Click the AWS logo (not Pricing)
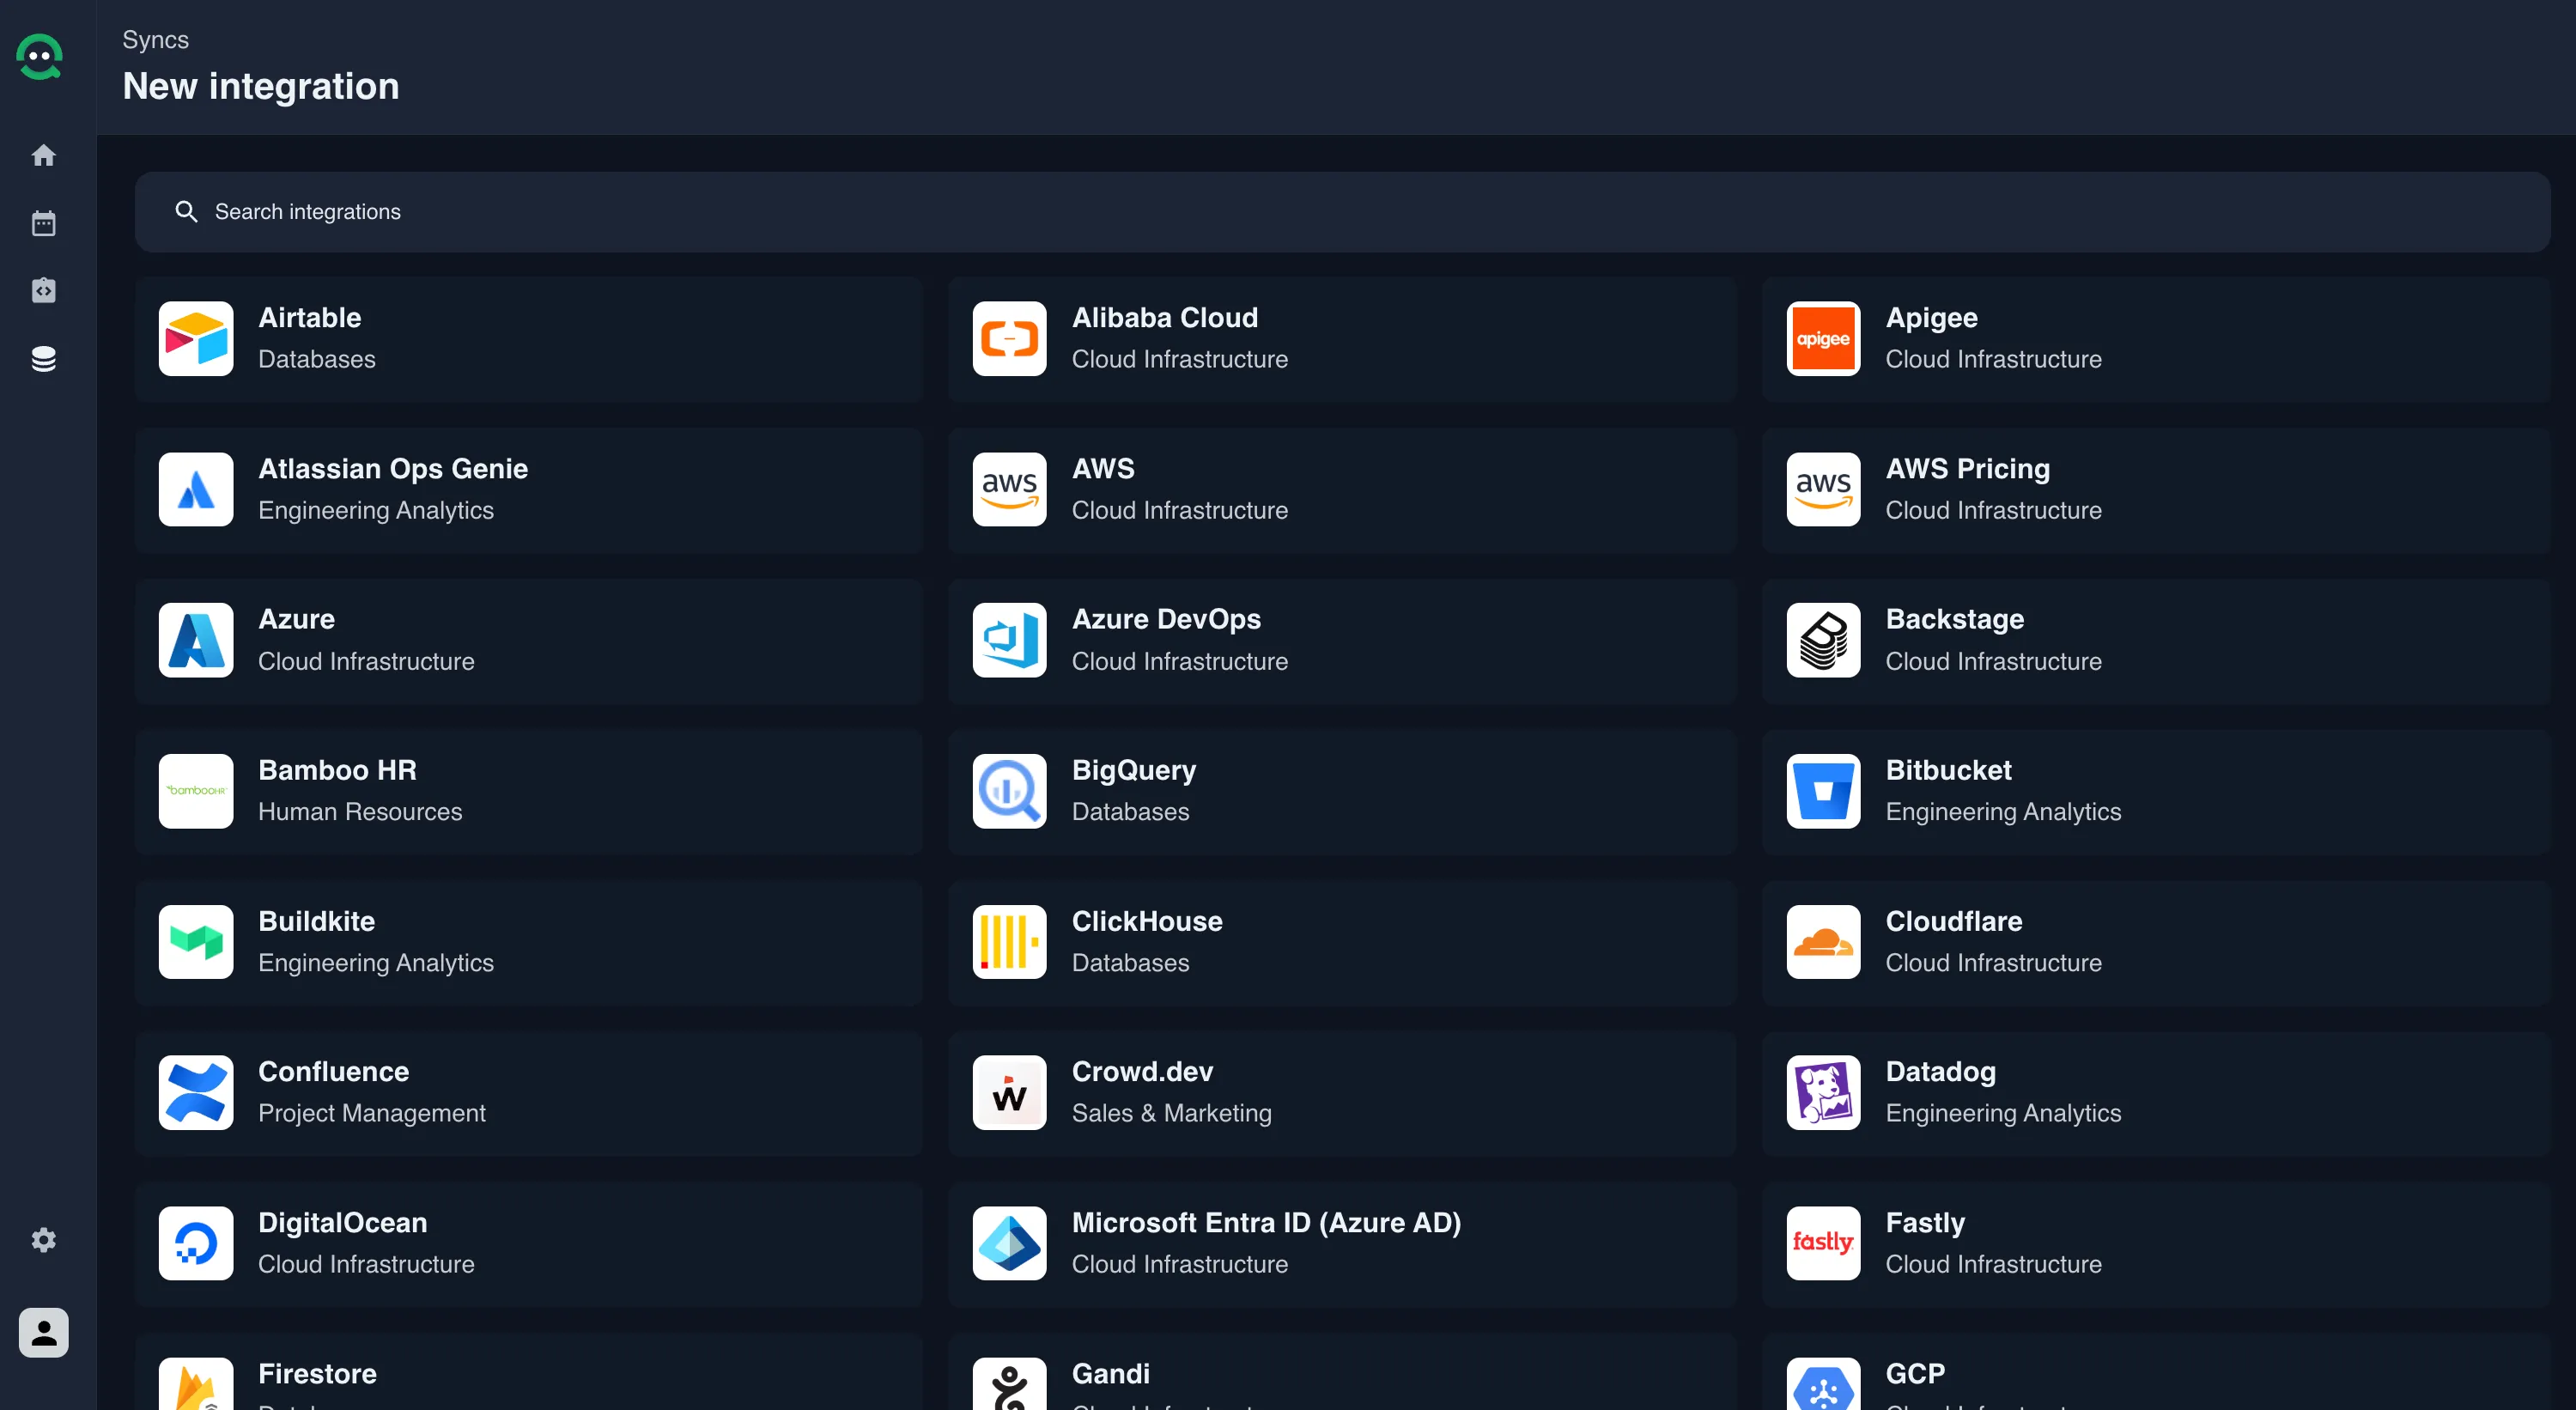This screenshot has width=2576, height=1410. pos(1009,489)
